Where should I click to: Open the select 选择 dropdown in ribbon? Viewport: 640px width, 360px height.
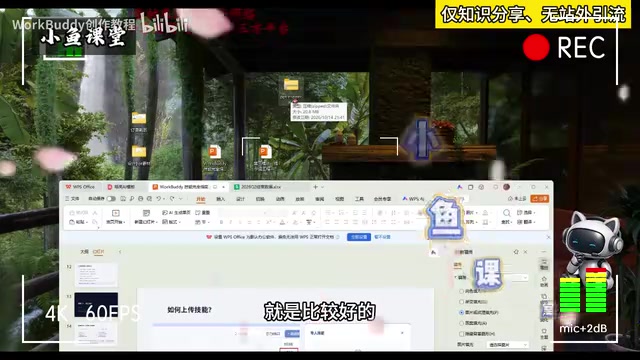526,213
